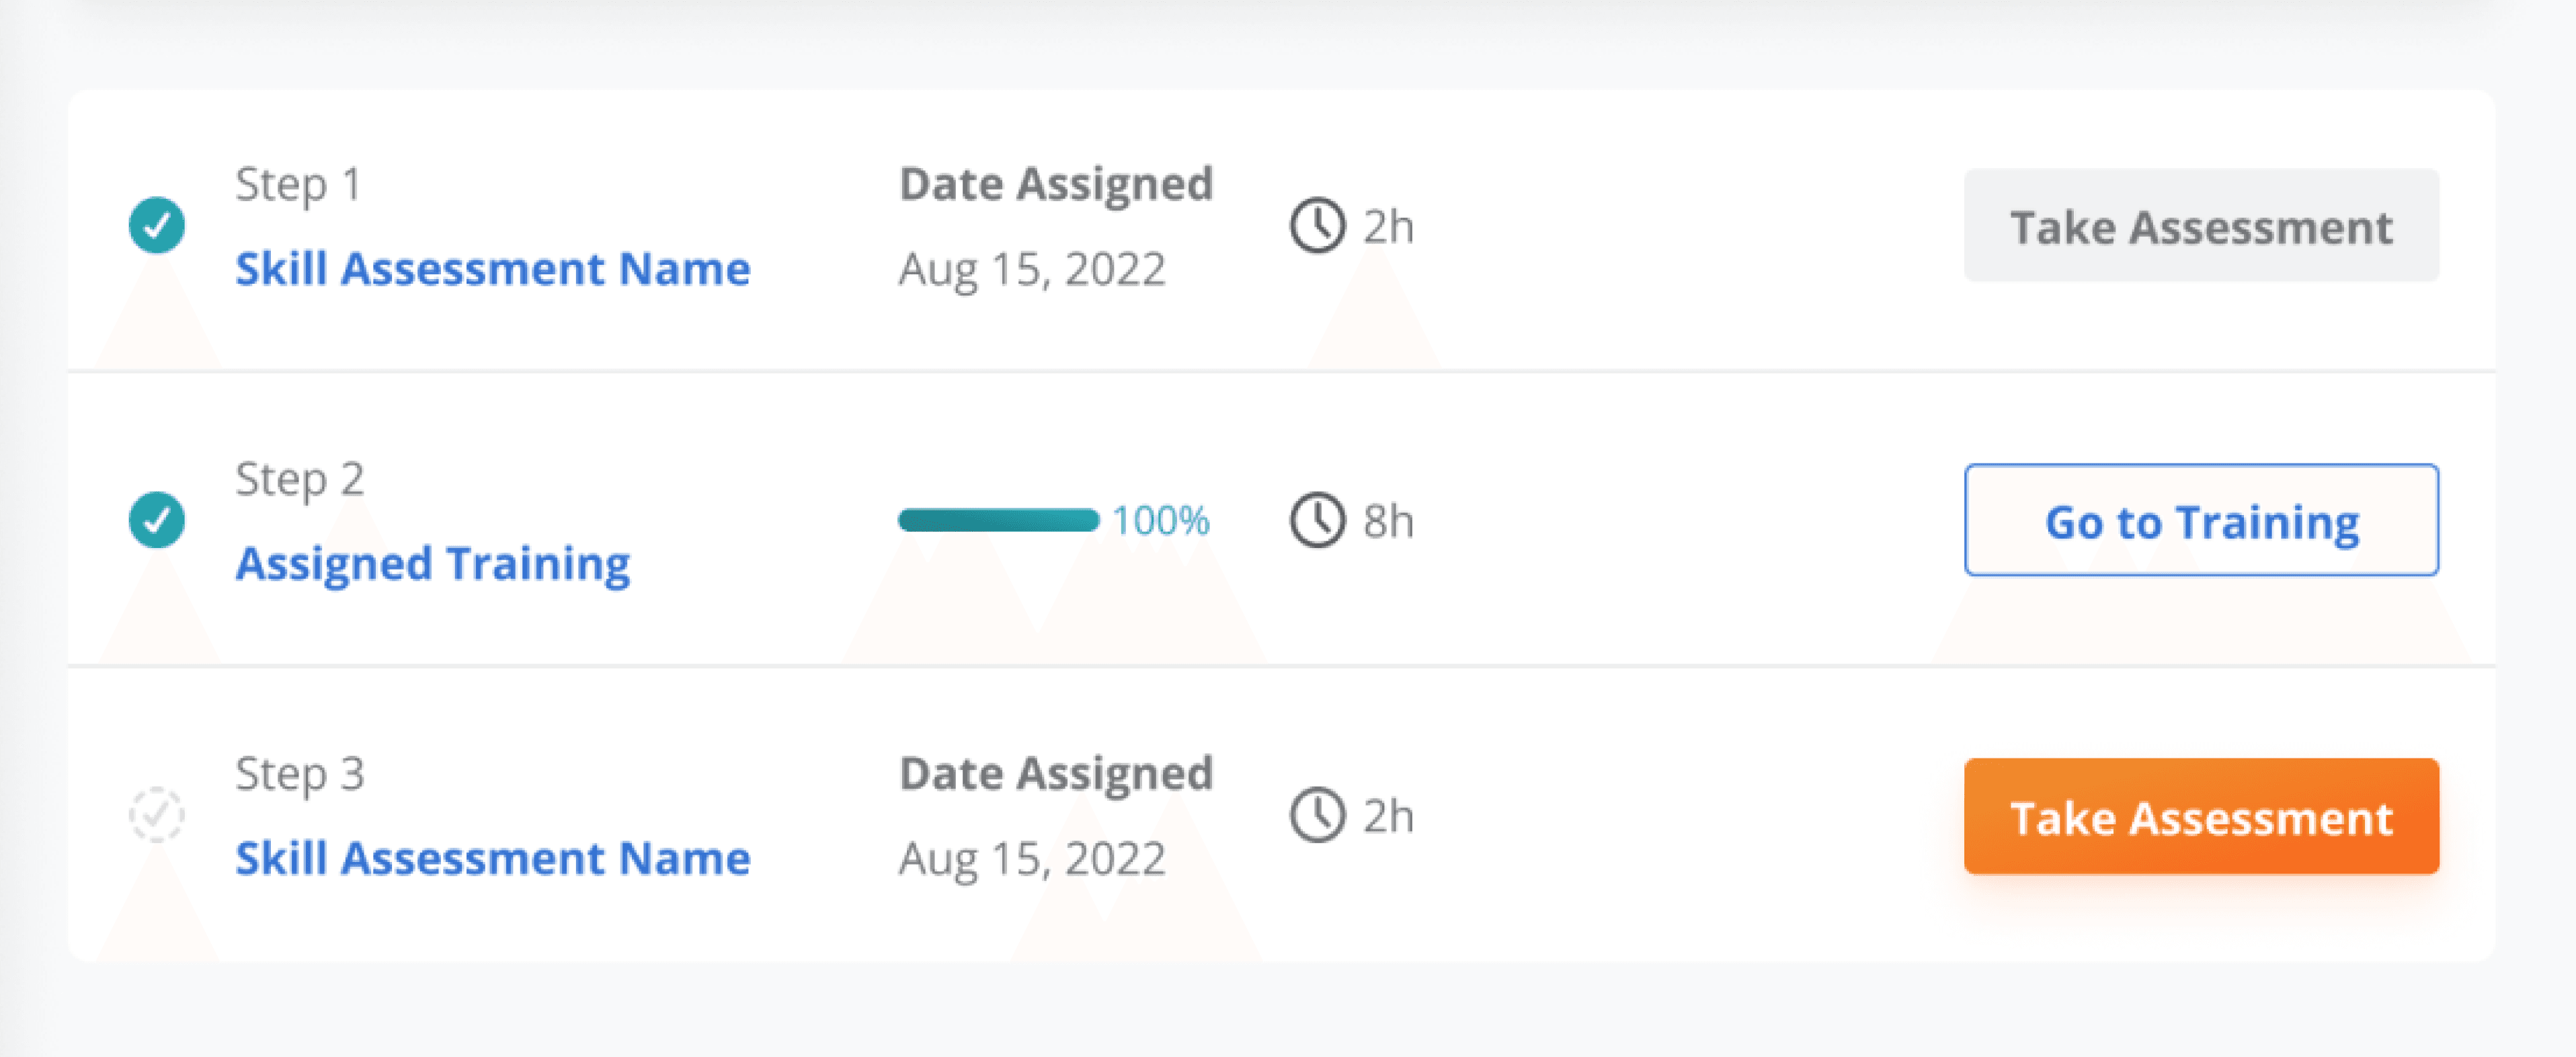
Task: Click the 2h duration in Step 1
Action: (1388, 227)
